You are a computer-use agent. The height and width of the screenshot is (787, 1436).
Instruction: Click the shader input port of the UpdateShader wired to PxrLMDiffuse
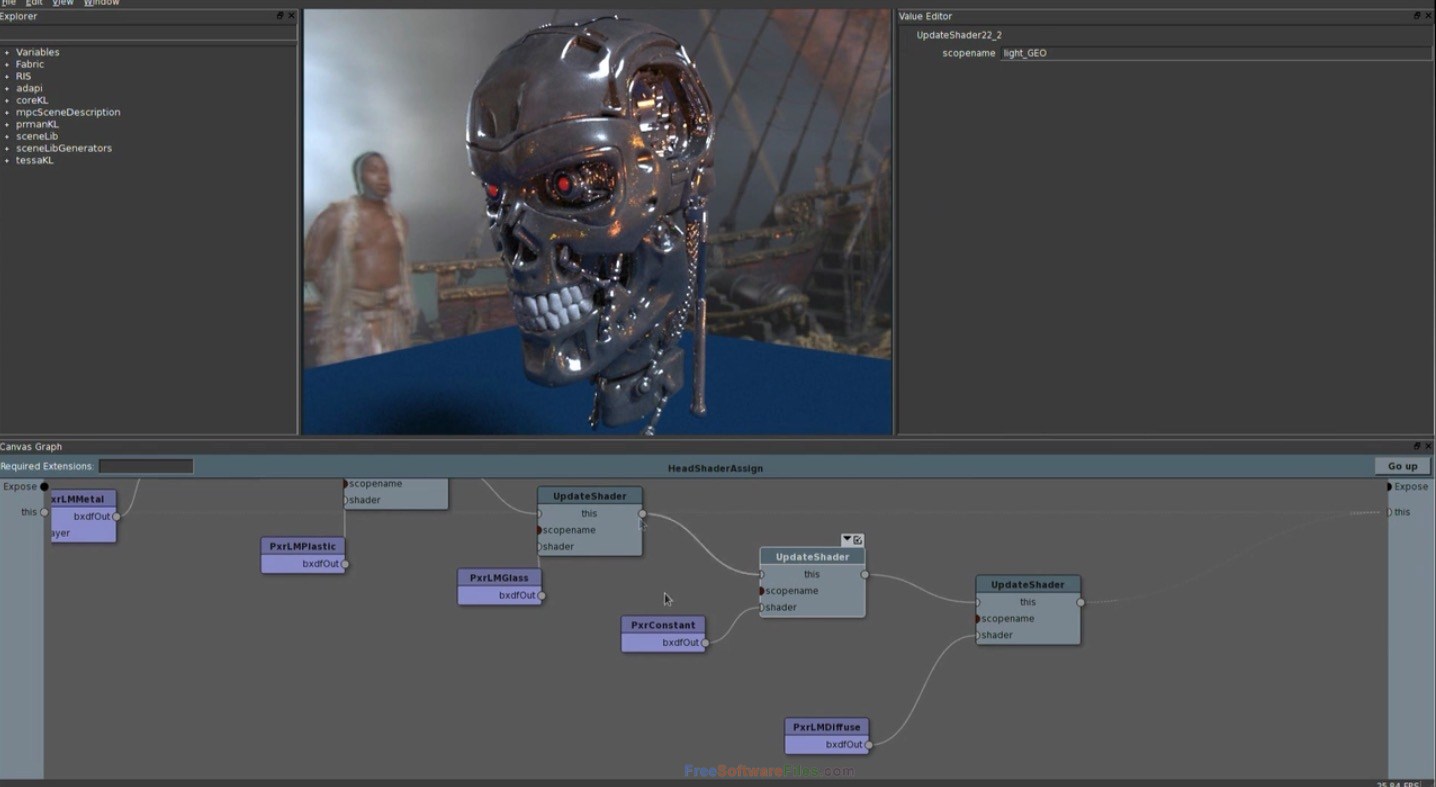click(978, 635)
